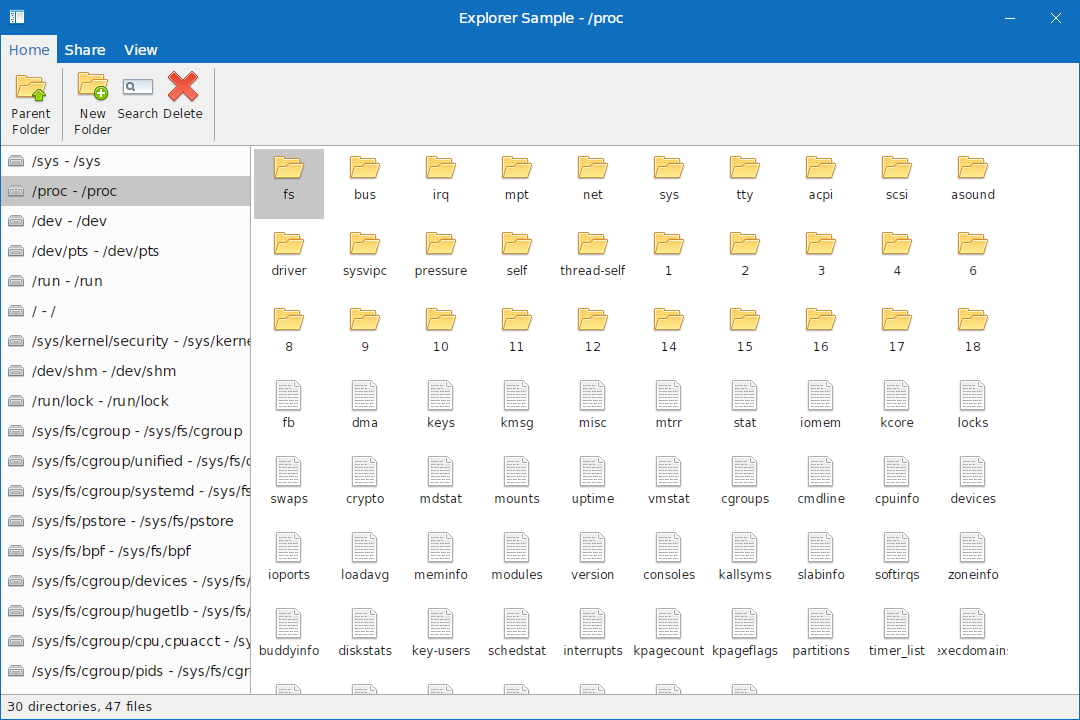Open /sys/fs/cgroup/hugetlb sidebar entry
This screenshot has height=720, width=1080.
tap(125, 611)
